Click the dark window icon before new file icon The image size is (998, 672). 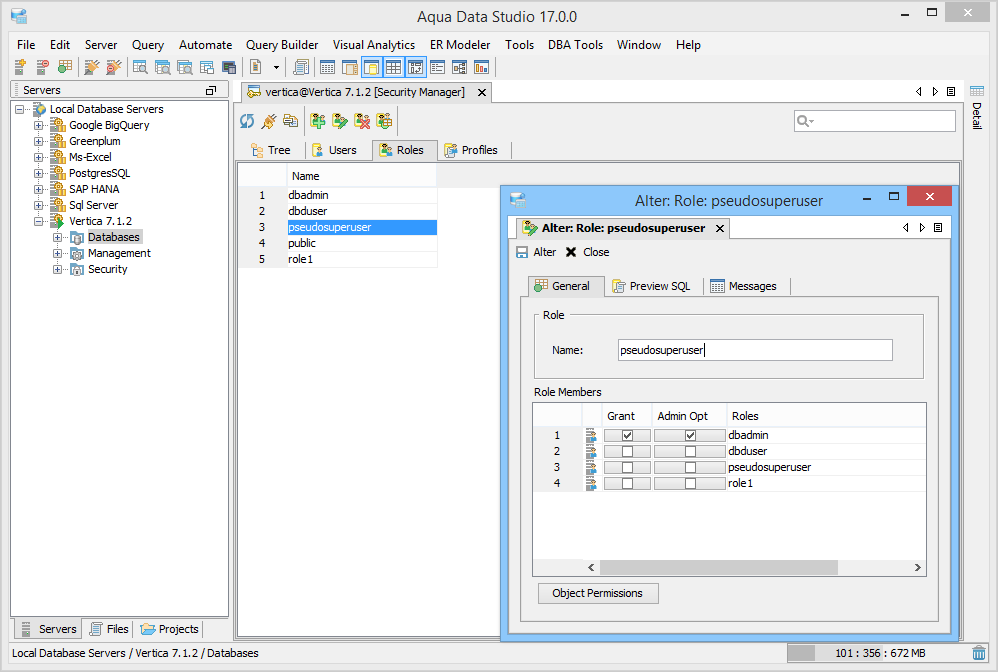(229, 67)
